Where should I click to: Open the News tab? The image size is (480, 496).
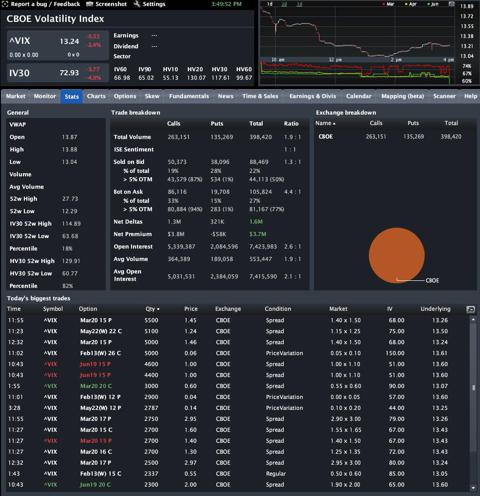[225, 96]
